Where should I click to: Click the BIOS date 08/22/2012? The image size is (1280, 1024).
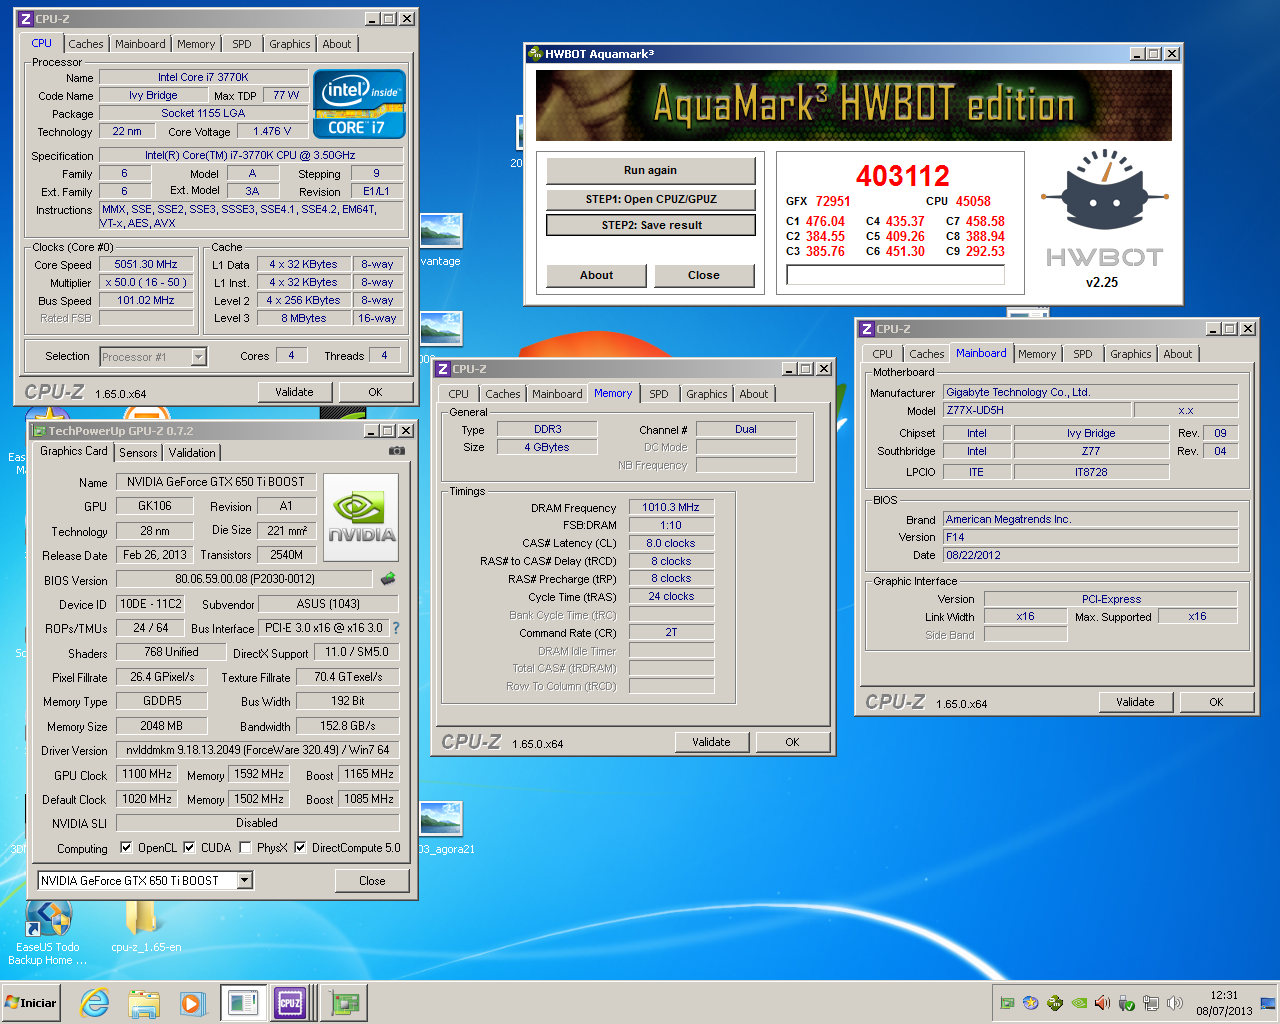[1090, 555]
